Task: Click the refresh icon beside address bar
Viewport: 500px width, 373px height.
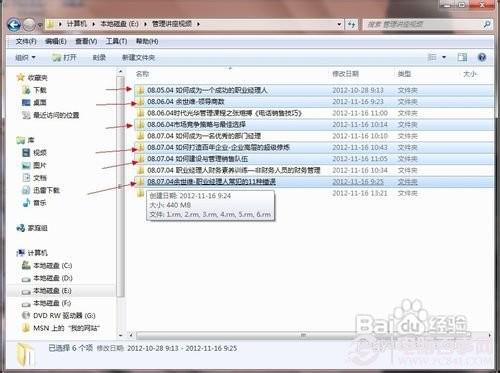Action: (x=351, y=24)
